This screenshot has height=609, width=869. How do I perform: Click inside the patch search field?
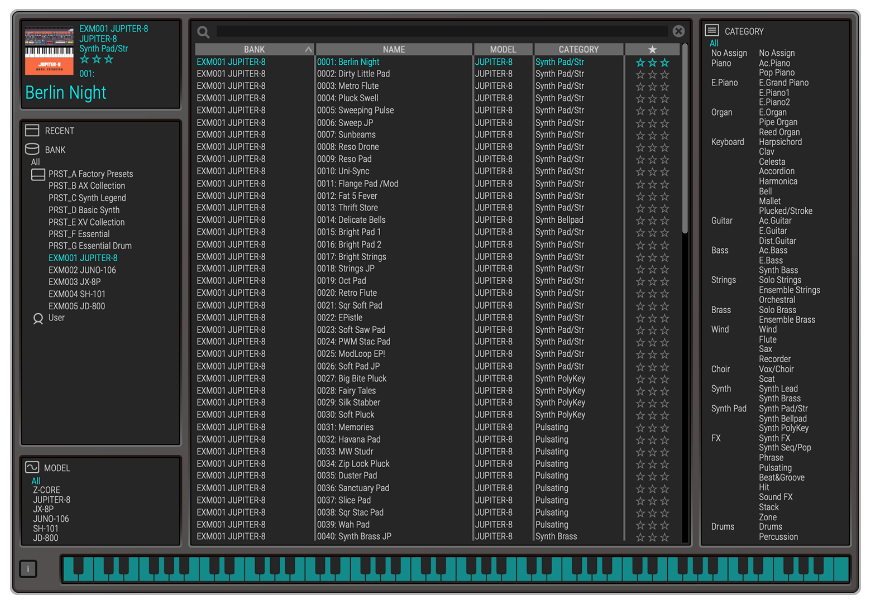click(x=442, y=32)
